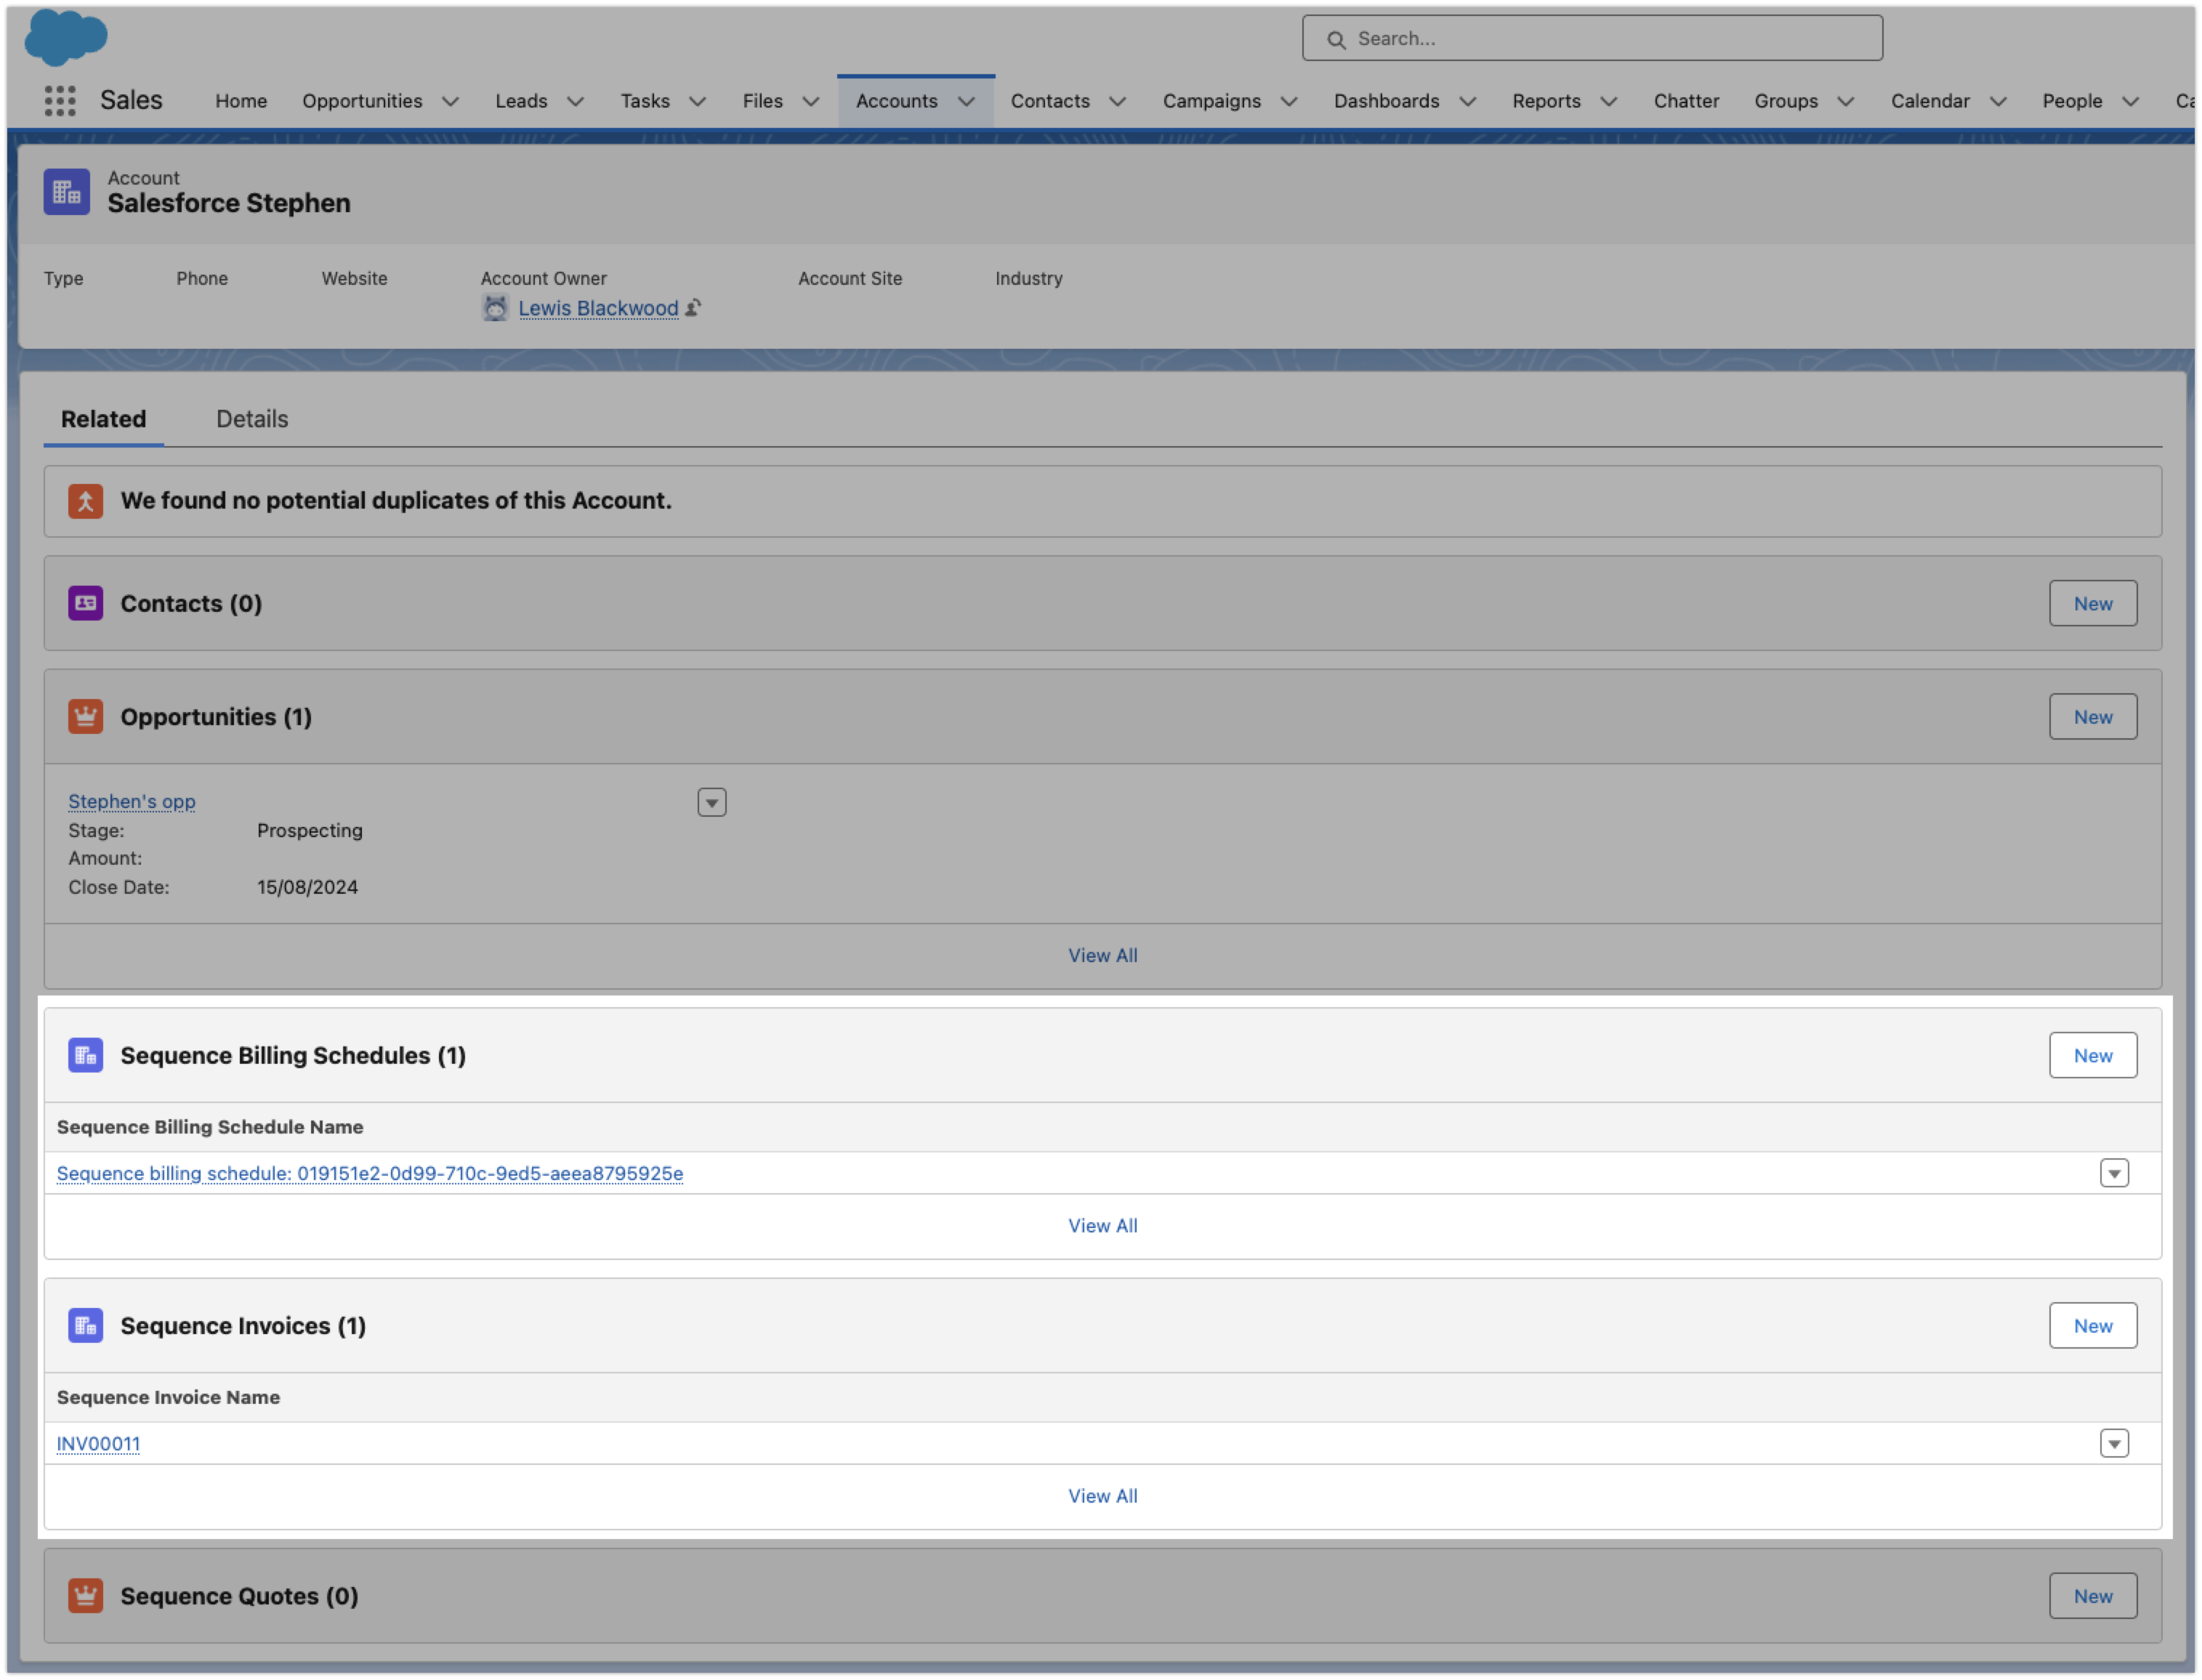
Task: Click the Salesforce cloud logo
Action: (x=66, y=38)
